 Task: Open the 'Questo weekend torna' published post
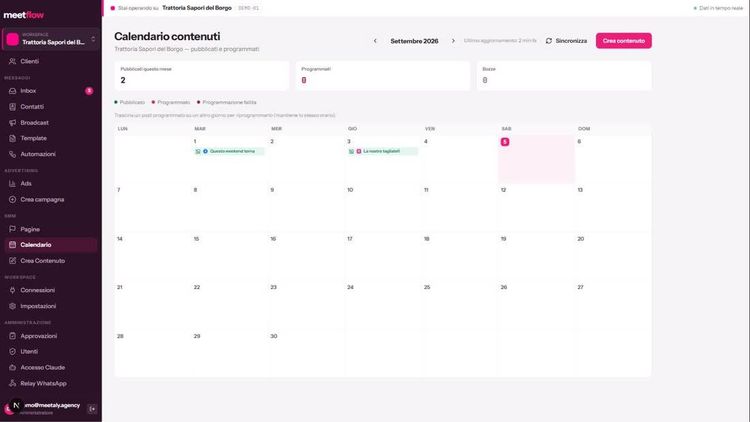tap(229, 151)
